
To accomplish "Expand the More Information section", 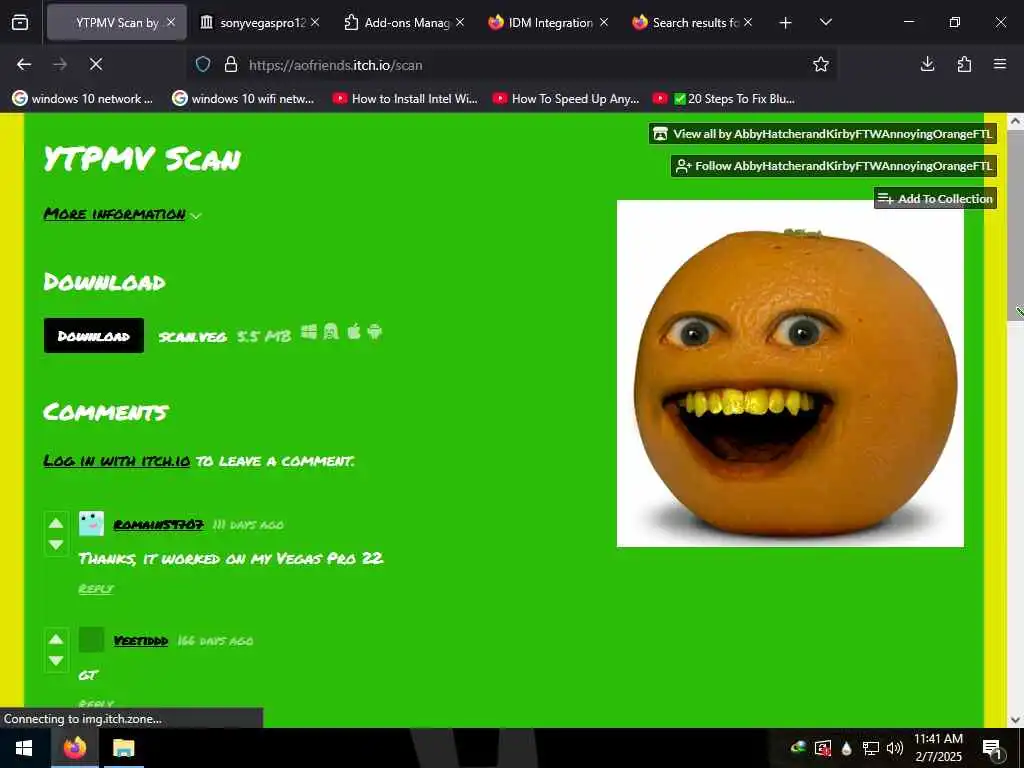I will tap(122, 214).
